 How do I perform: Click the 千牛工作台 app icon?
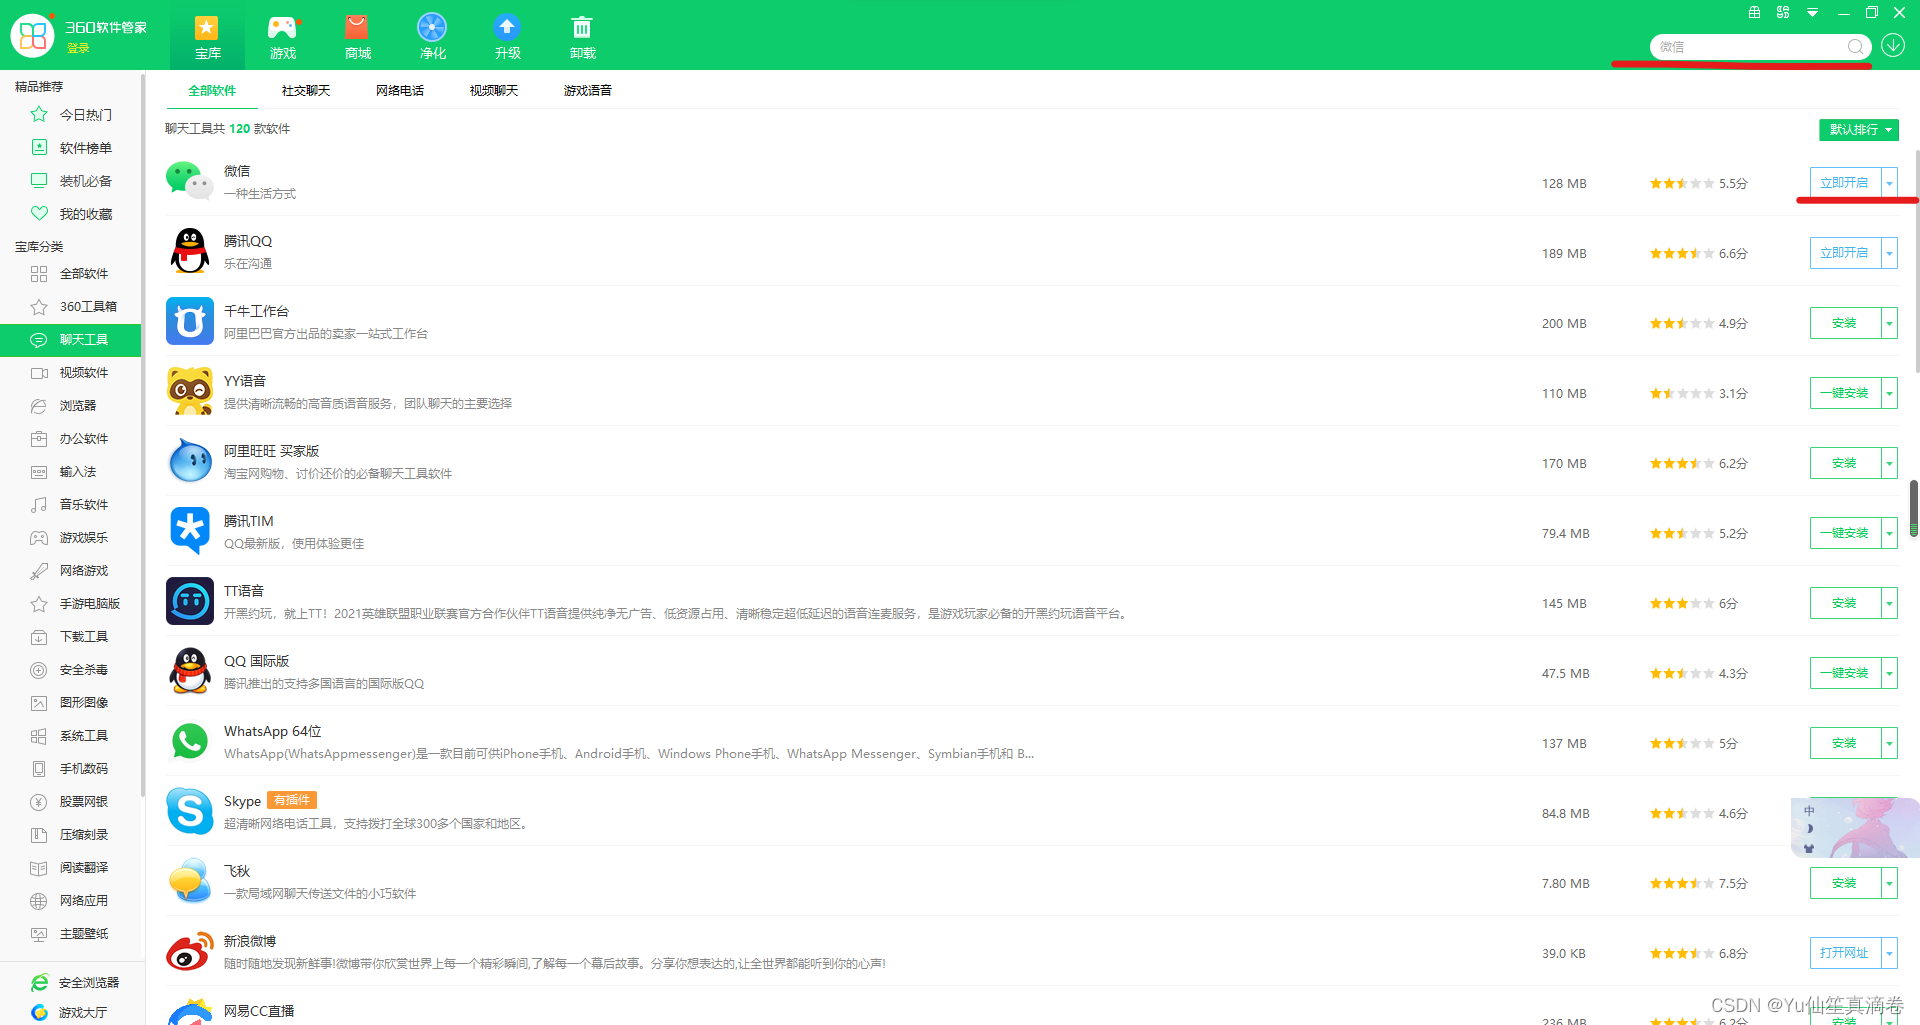coord(189,321)
